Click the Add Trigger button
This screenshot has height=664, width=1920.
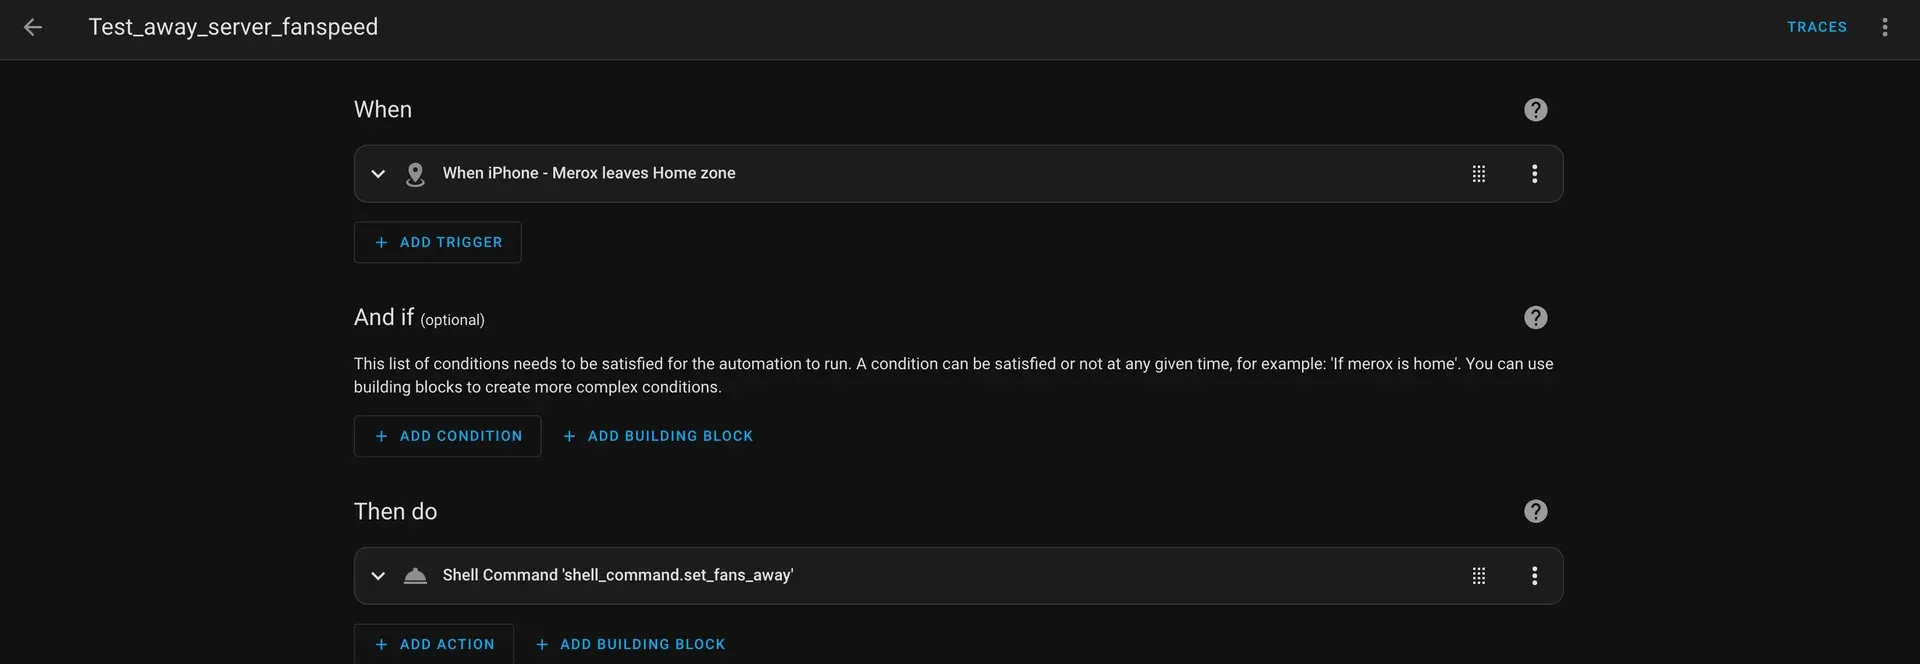click(438, 243)
